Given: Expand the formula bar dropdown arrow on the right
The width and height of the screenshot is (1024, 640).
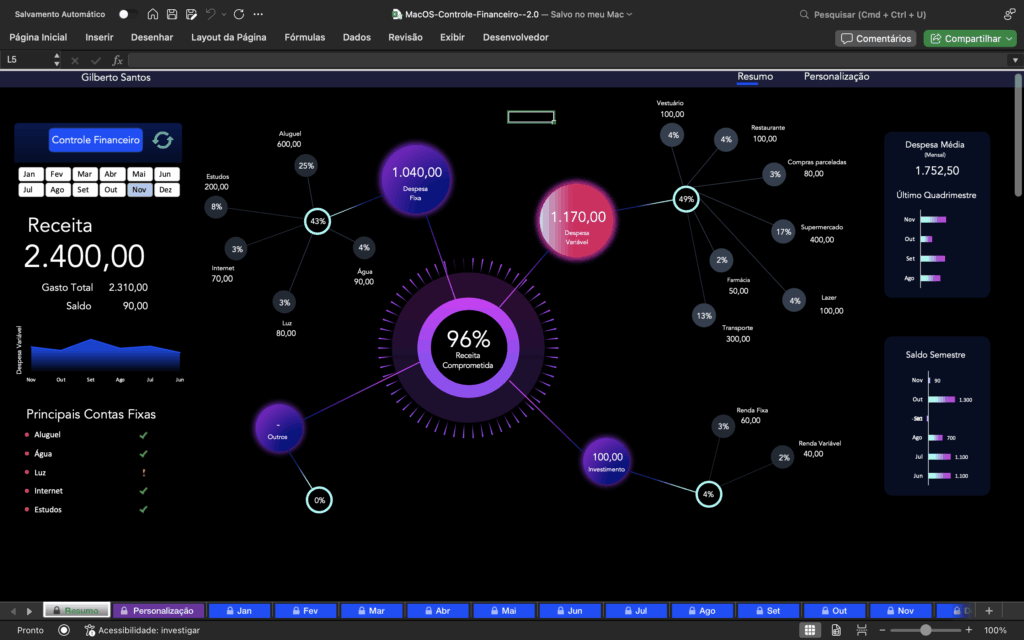Looking at the screenshot, I should (1013, 60).
